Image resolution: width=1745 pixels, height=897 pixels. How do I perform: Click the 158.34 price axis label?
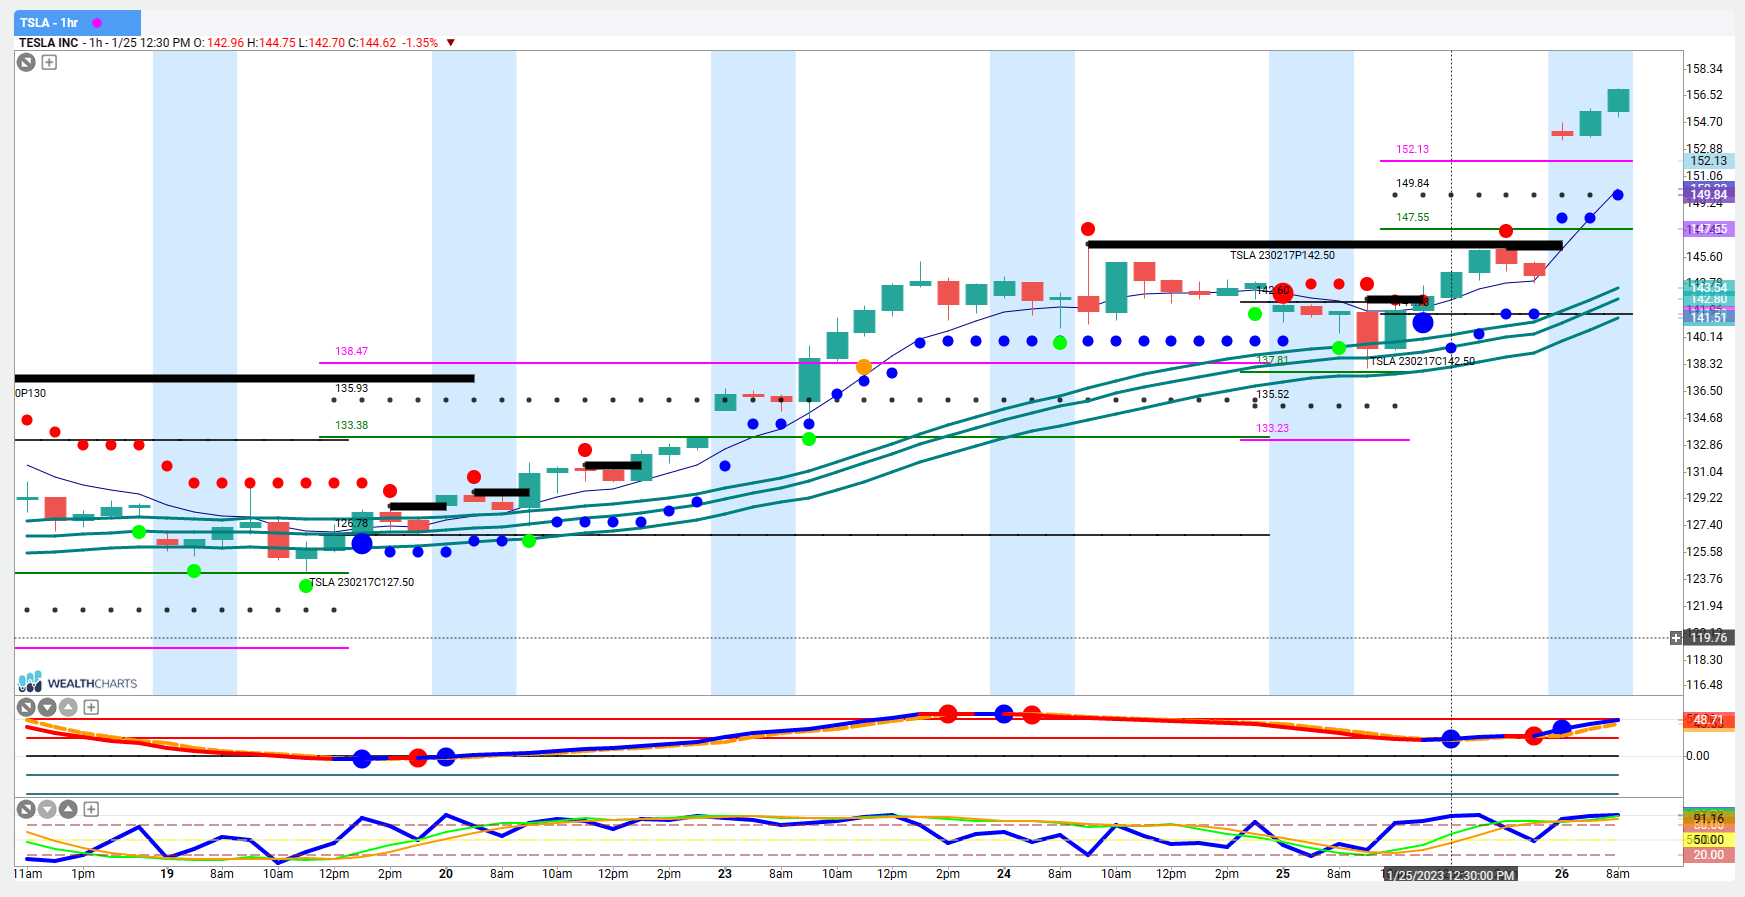pos(1705,69)
